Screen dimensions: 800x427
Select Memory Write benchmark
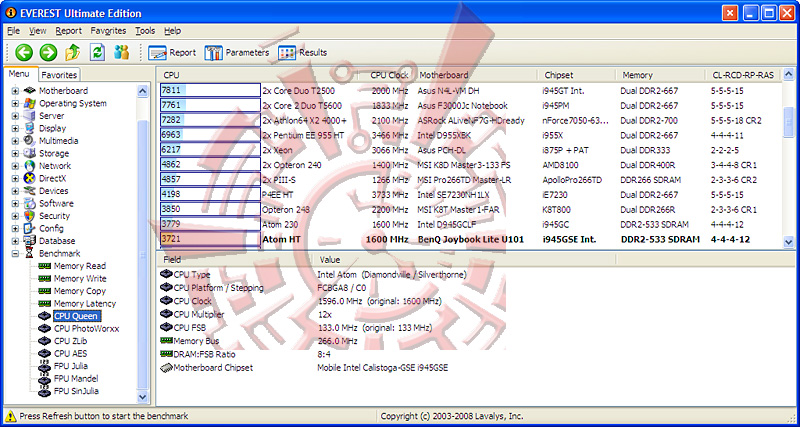(80, 279)
